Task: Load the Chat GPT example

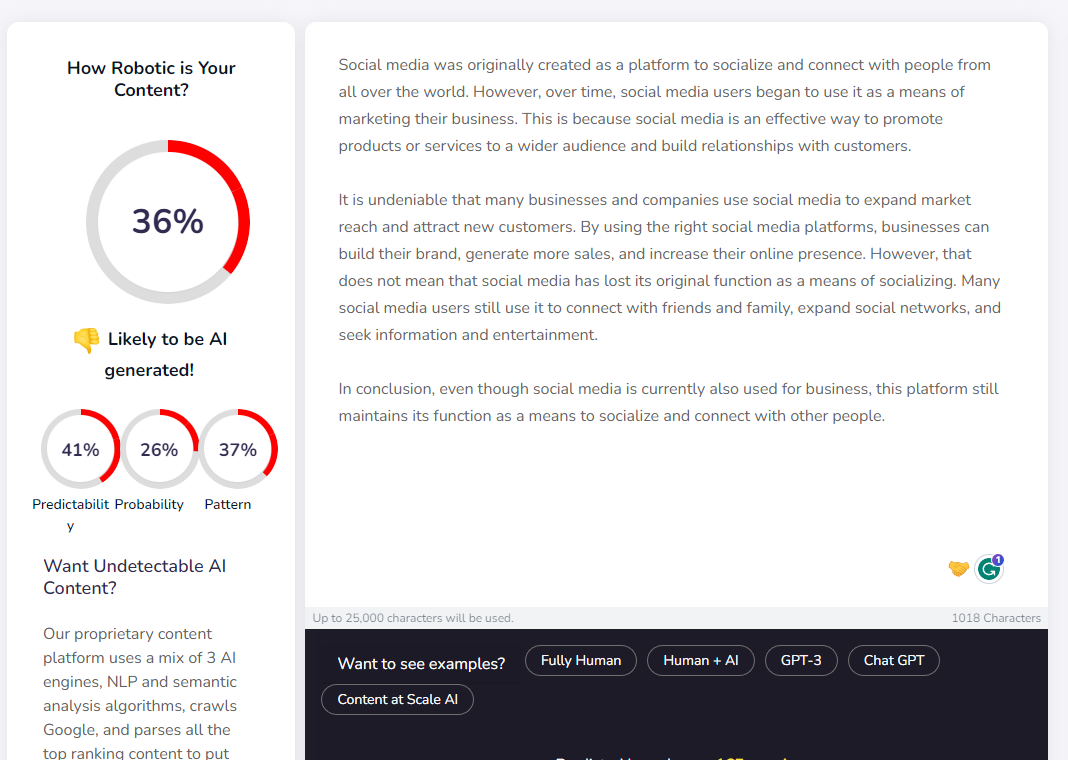Action: (x=894, y=661)
